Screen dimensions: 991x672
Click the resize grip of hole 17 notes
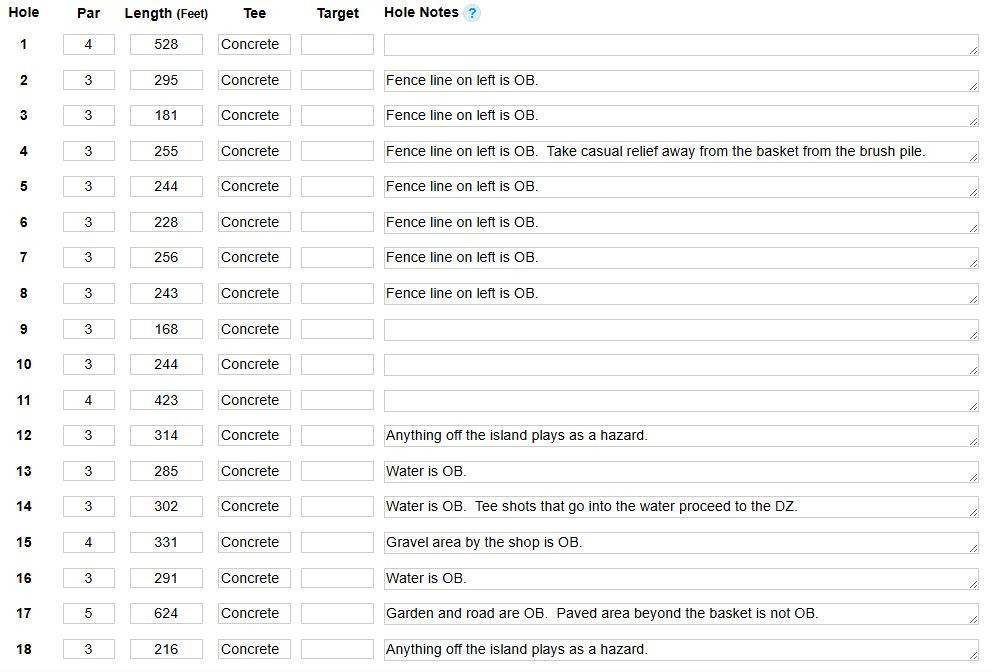tap(973, 619)
